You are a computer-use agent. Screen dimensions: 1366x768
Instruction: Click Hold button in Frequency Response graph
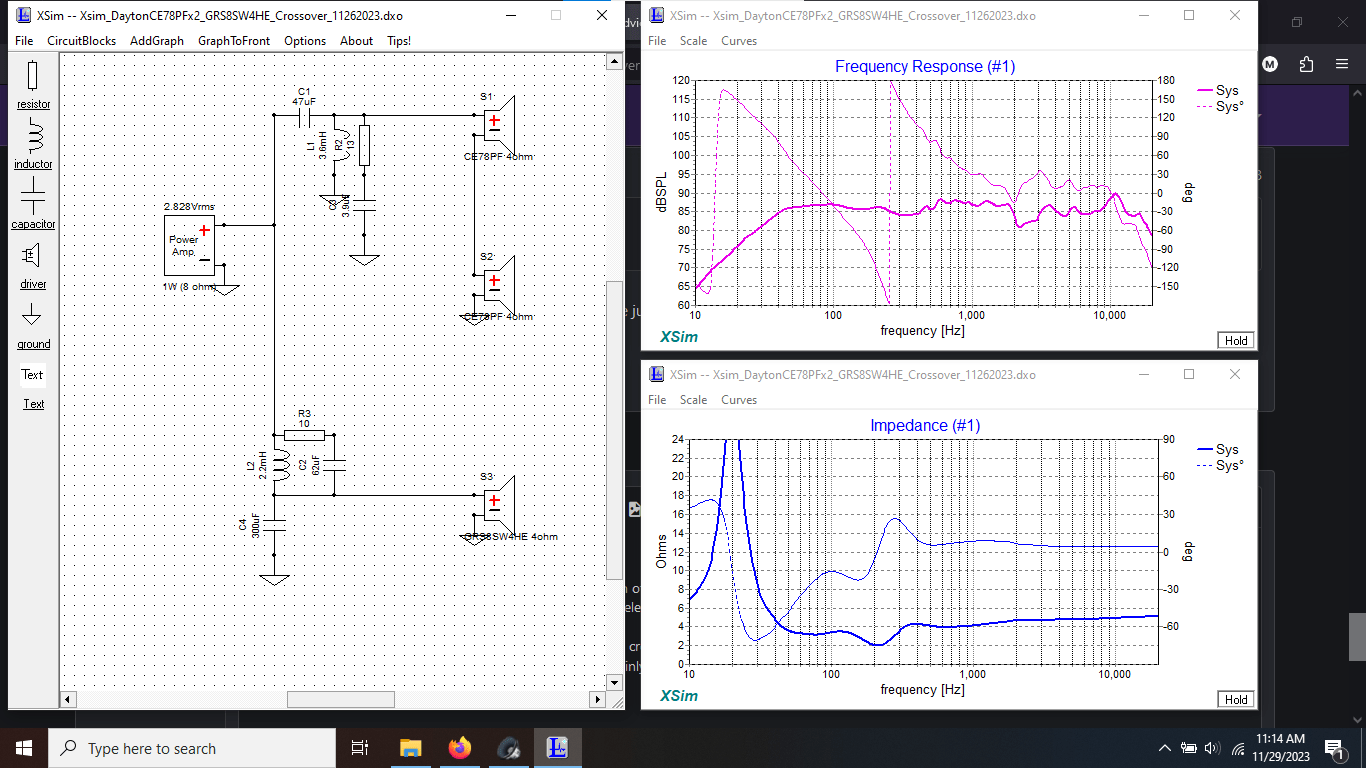(1236, 340)
